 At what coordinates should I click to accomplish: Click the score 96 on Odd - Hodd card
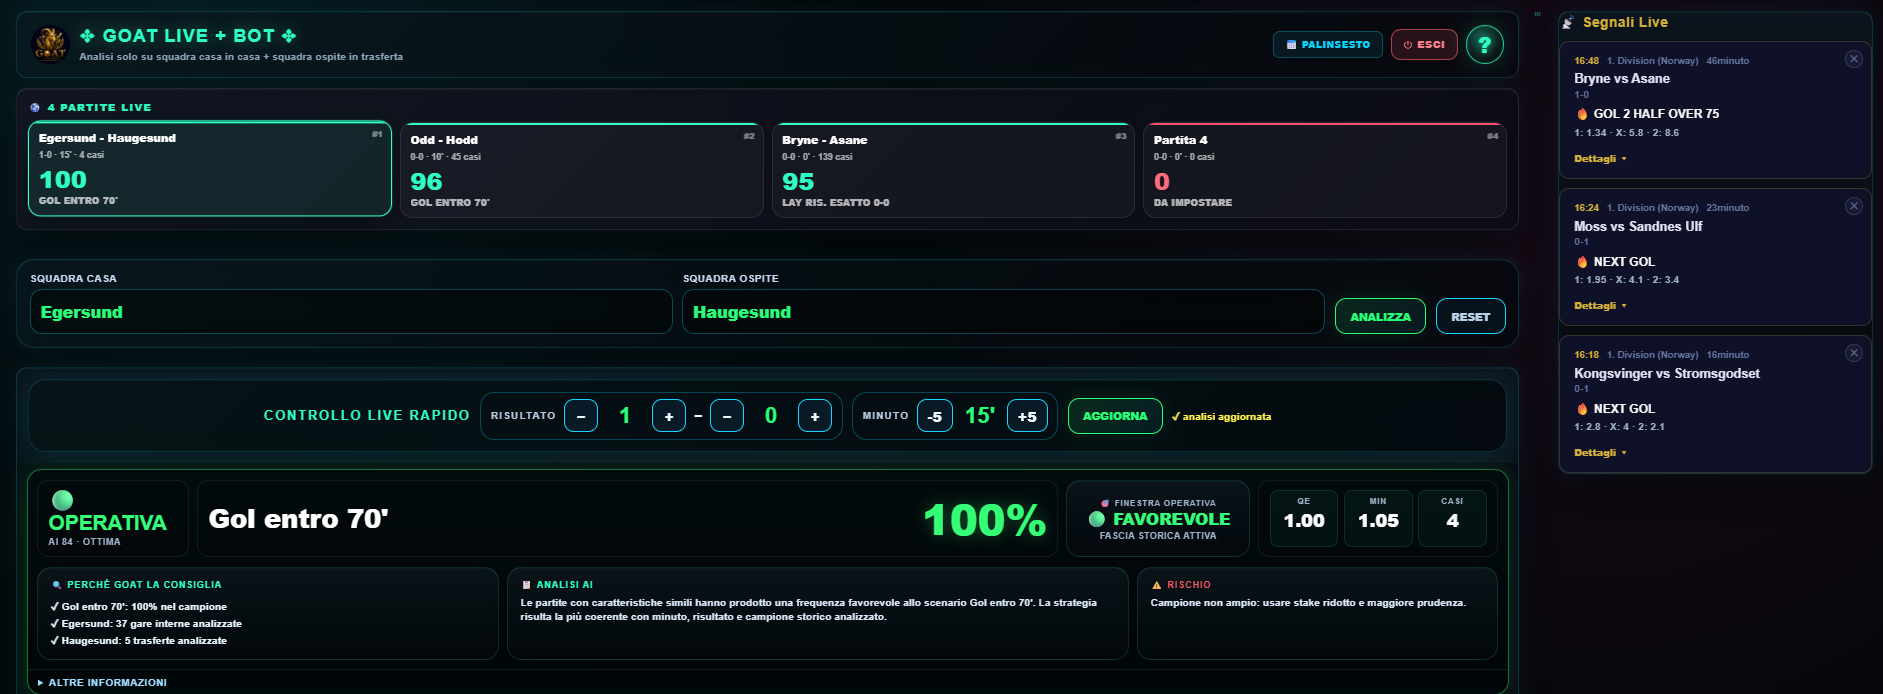tap(426, 182)
